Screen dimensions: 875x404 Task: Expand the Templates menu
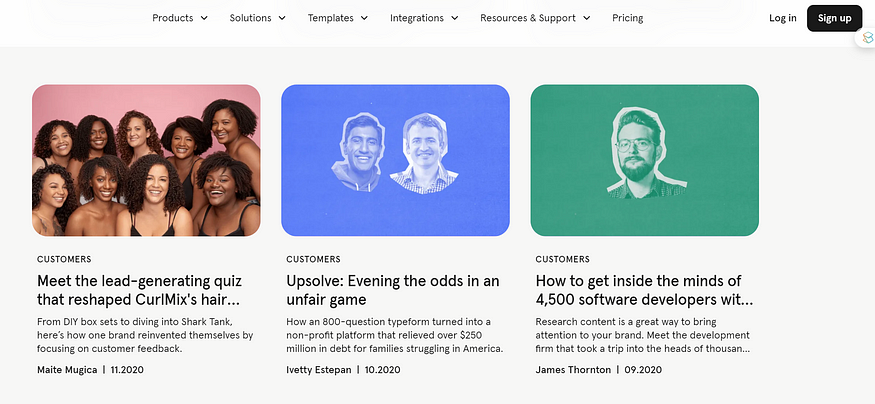point(338,18)
